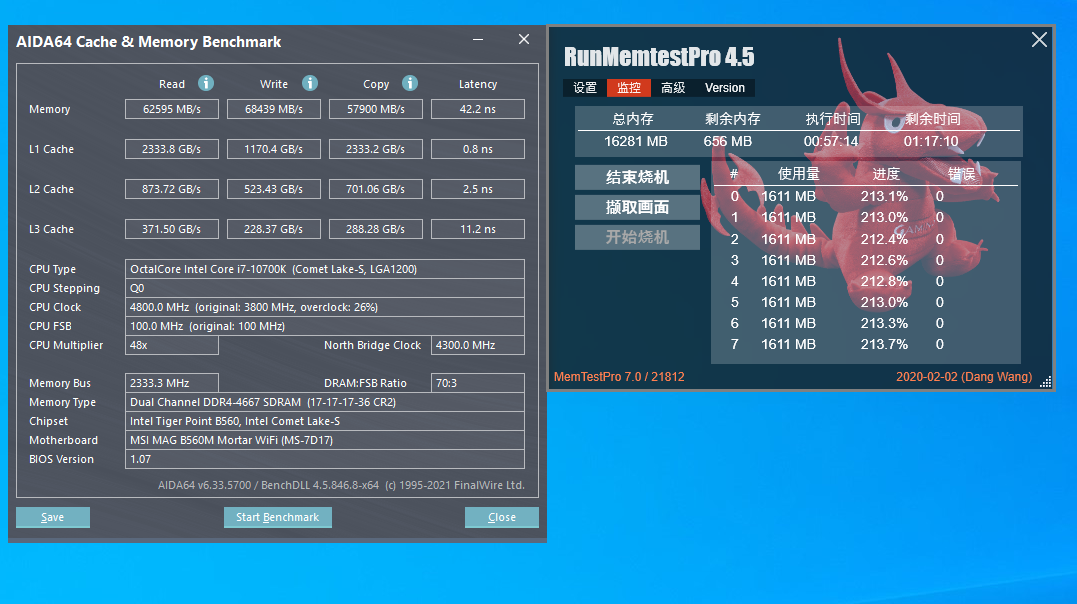
Task: Select the Memory Read value 62595 MB/s
Action: coord(172,109)
